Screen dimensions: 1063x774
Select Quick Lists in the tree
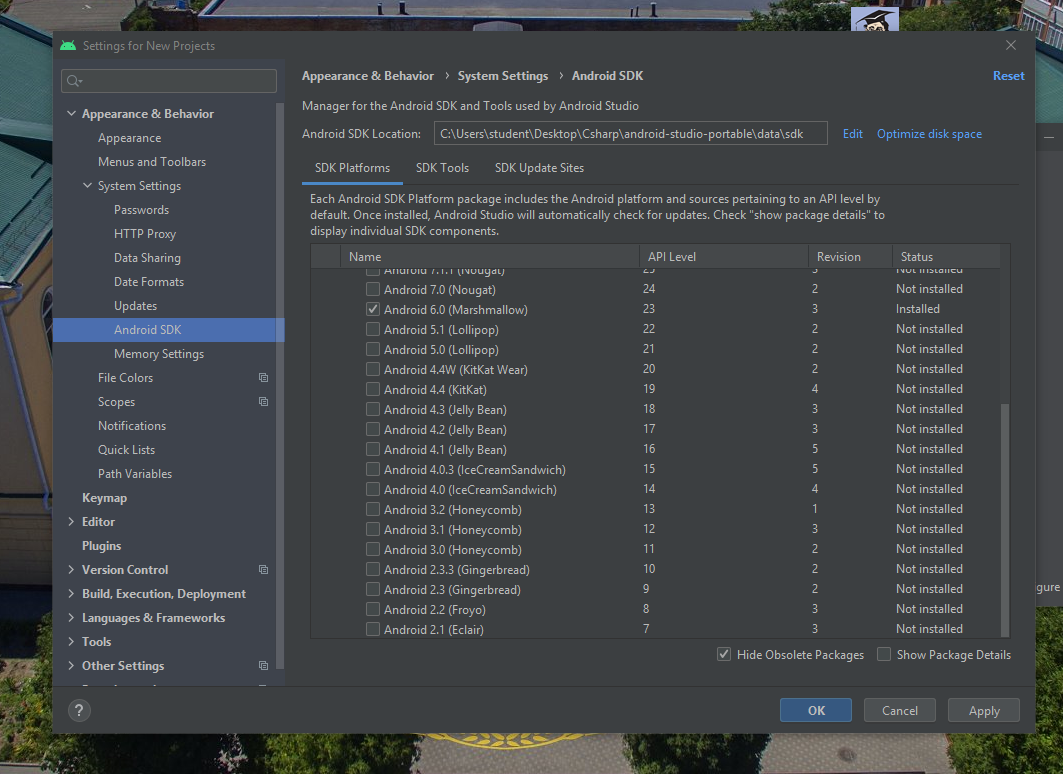click(x=126, y=449)
